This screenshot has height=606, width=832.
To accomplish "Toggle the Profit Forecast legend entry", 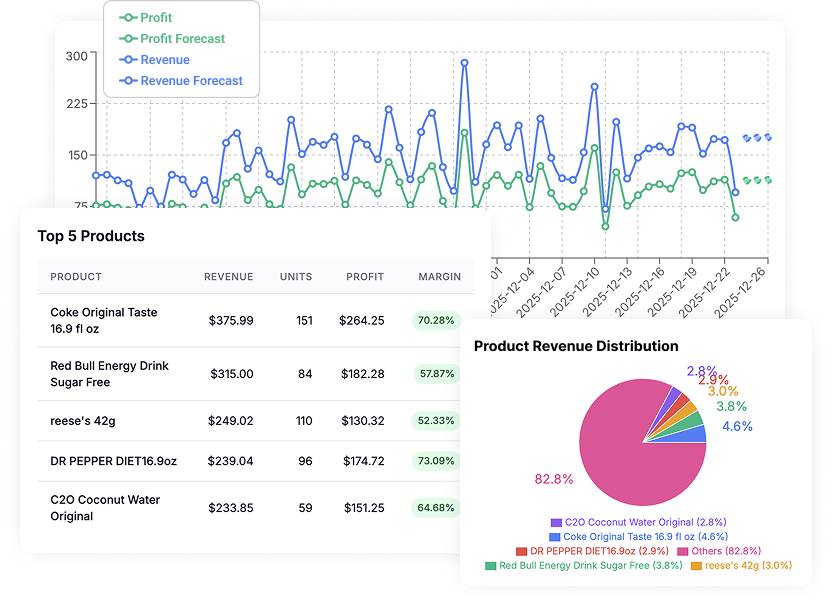I will pos(182,39).
